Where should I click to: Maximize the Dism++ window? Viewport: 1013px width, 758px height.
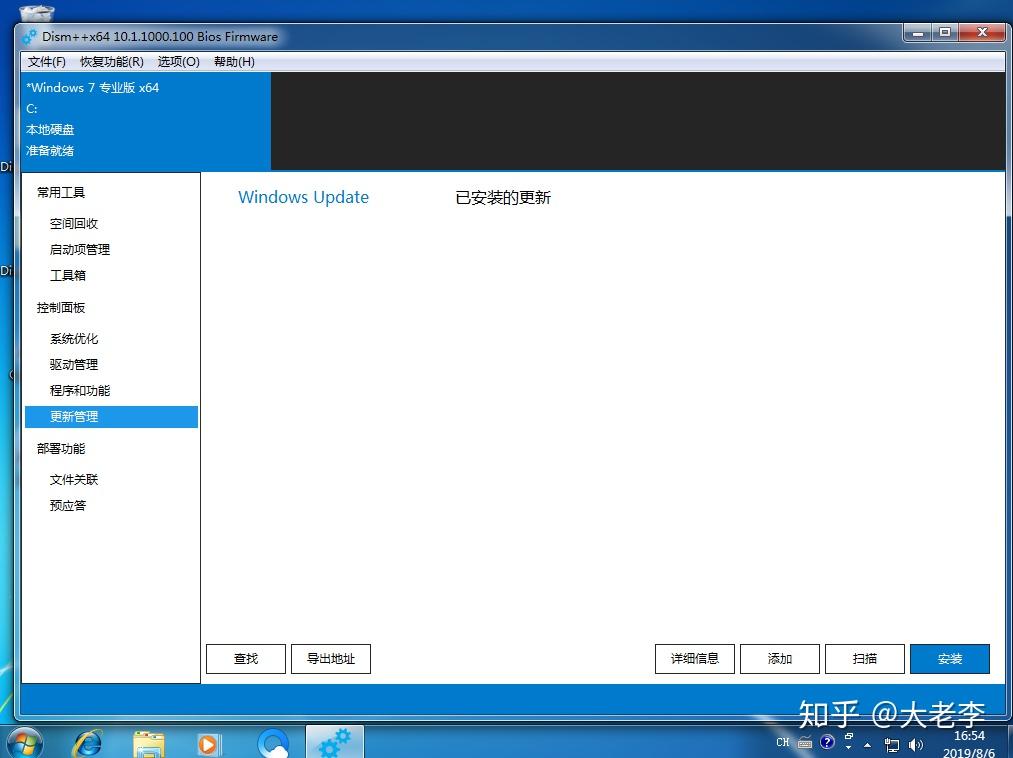point(945,32)
